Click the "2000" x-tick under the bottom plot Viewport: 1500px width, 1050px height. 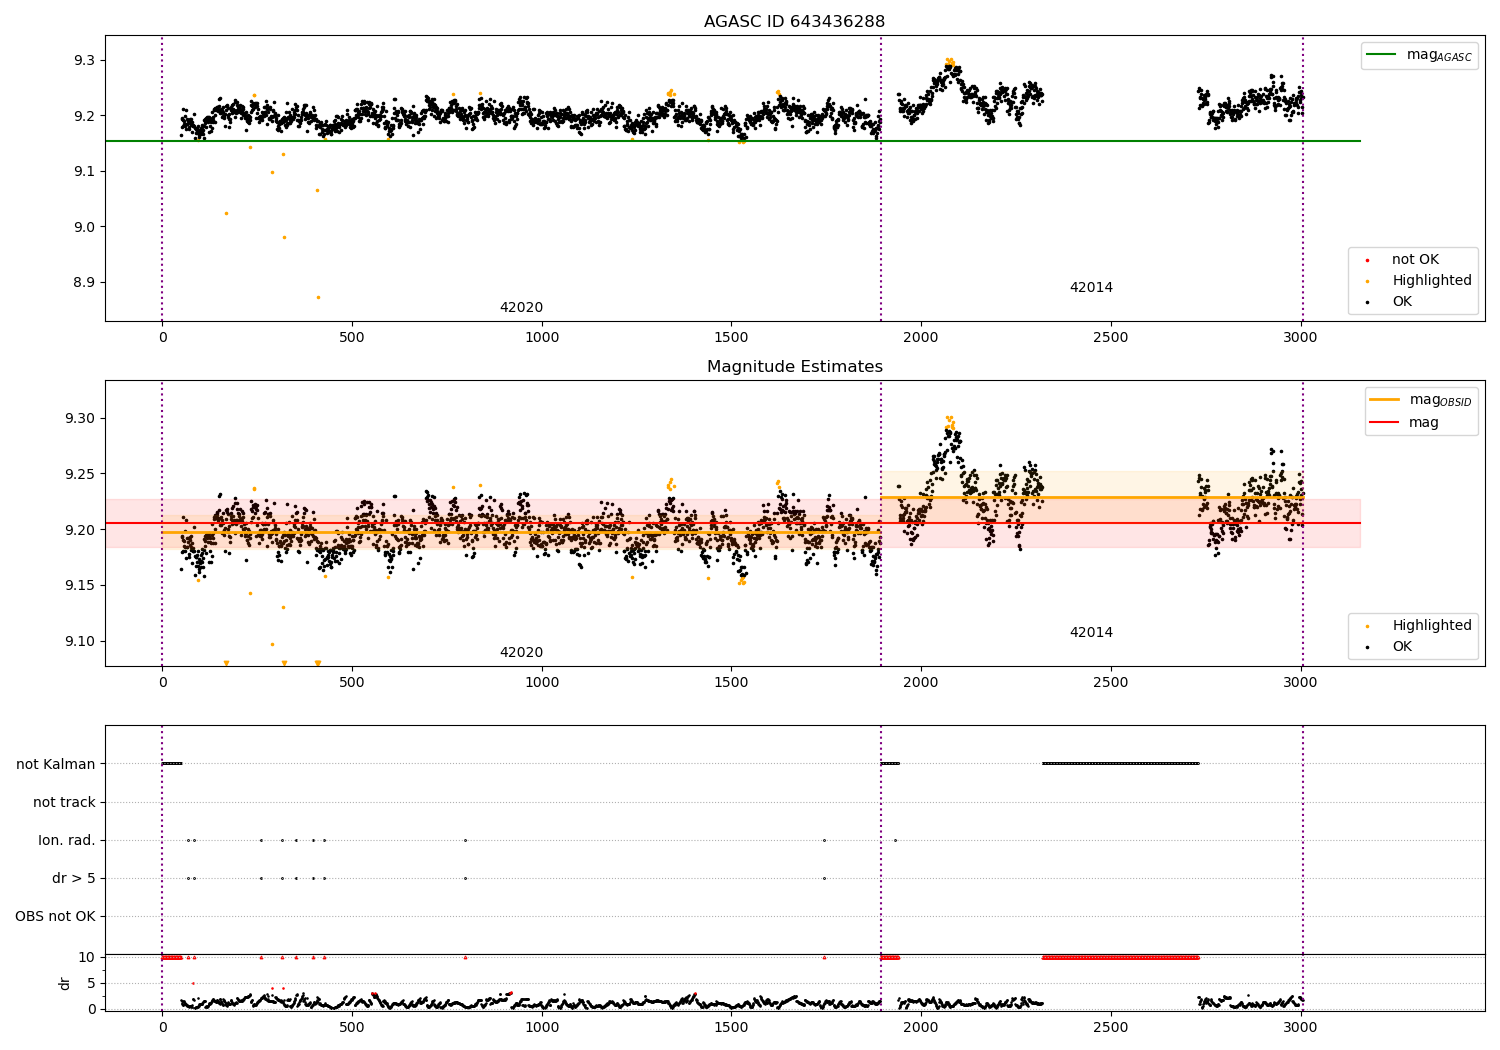click(921, 1027)
